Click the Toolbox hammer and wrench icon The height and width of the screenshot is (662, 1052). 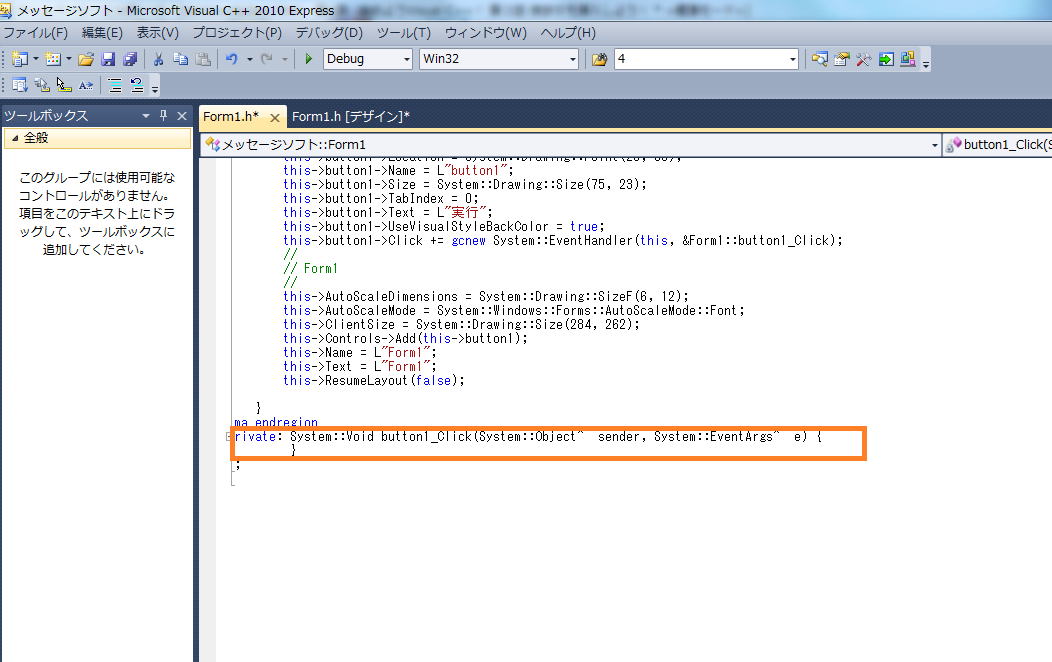863,59
